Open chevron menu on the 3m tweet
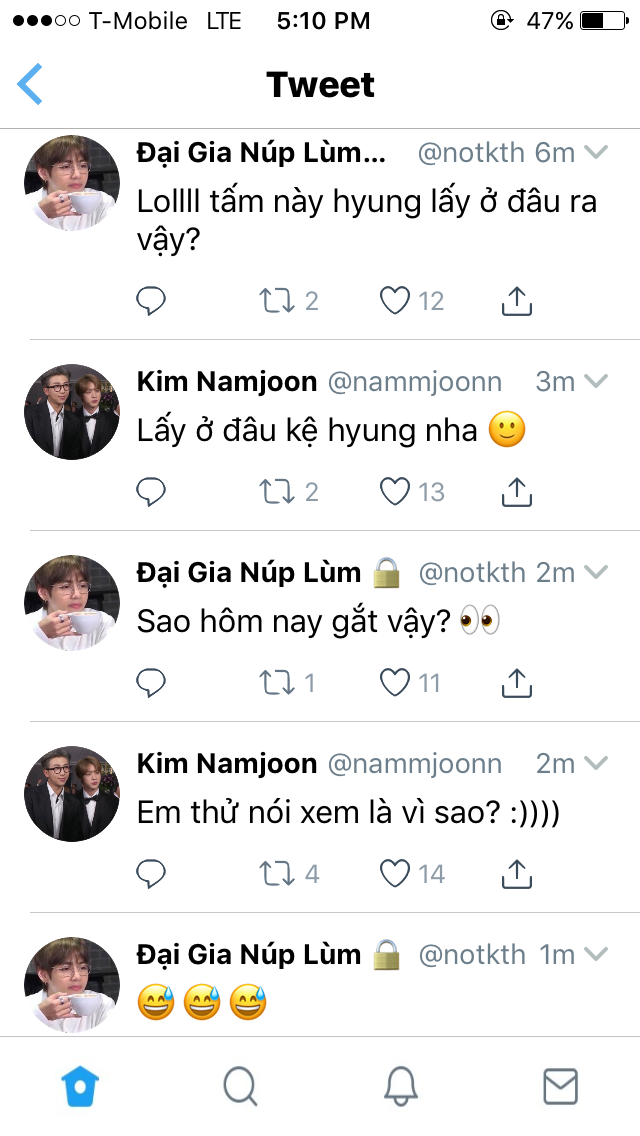 596,381
